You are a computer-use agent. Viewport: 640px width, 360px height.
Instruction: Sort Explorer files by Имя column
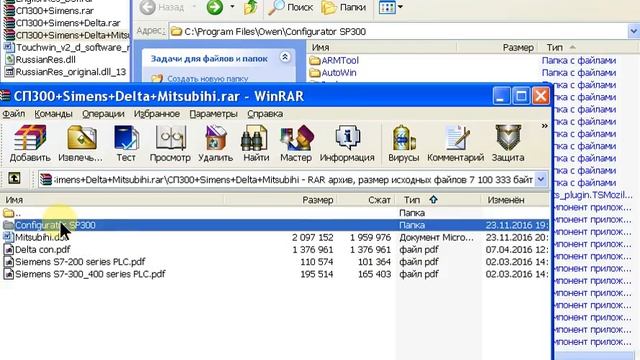(381, 48)
